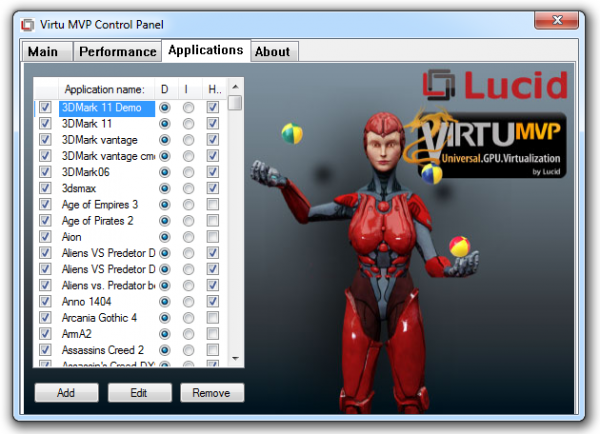The width and height of the screenshot is (600, 434).
Task: Enable H checkbox for Arcania Gothic 4
Action: 213,317
